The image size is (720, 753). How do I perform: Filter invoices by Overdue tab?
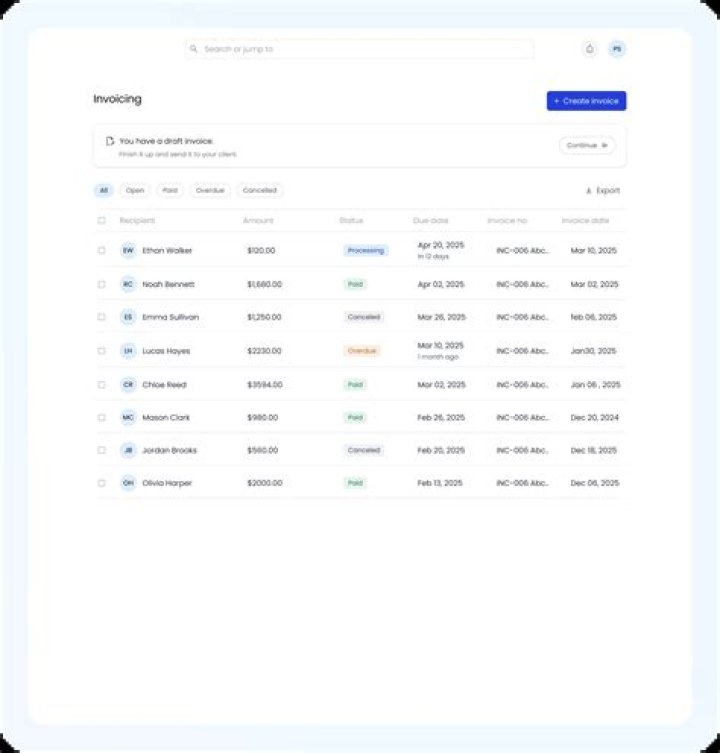pyautogui.click(x=210, y=190)
